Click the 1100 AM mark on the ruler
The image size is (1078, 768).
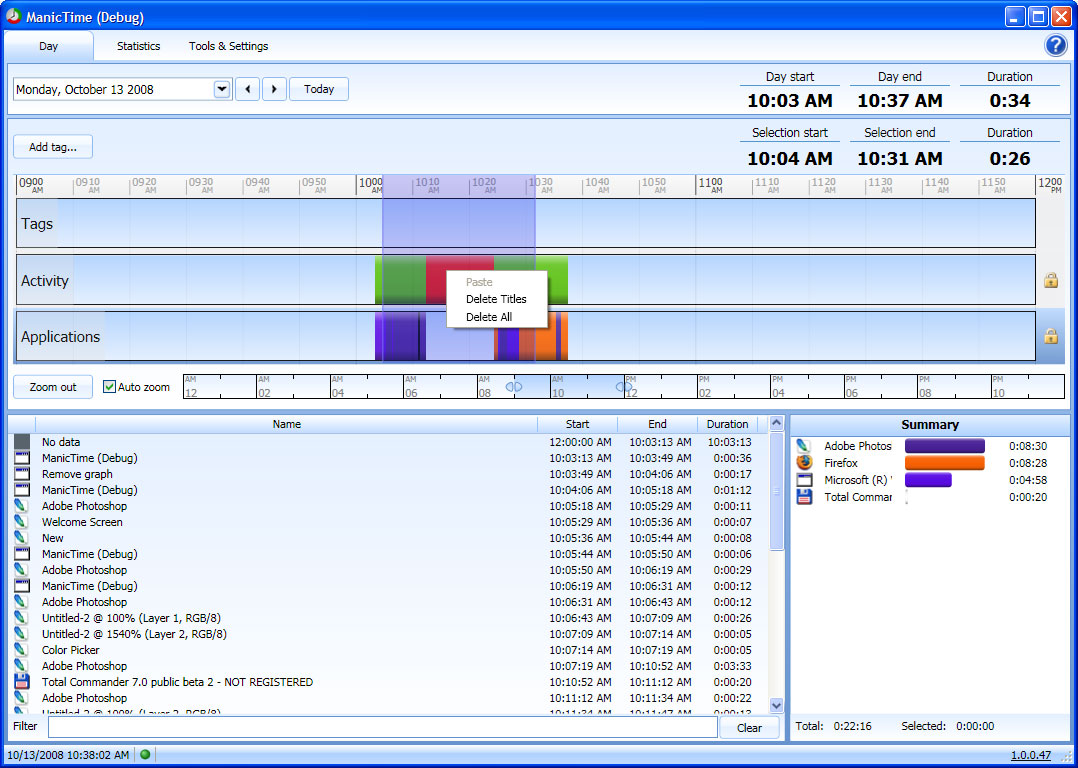point(710,184)
